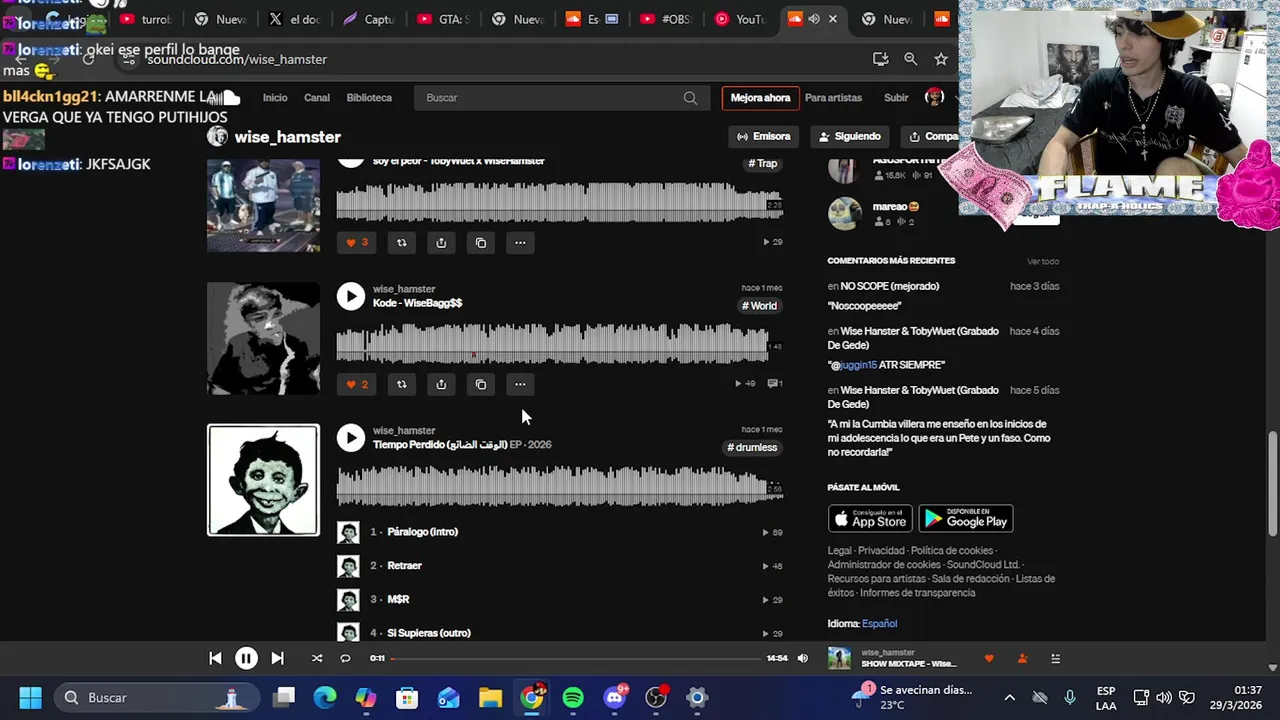Open Spotify from the taskbar
The image size is (1280, 720).
pyautogui.click(x=573, y=697)
